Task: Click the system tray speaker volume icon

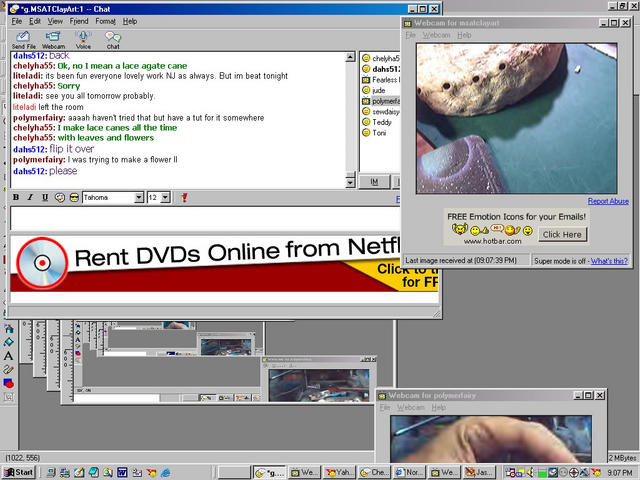Action: [x=531, y=473]
